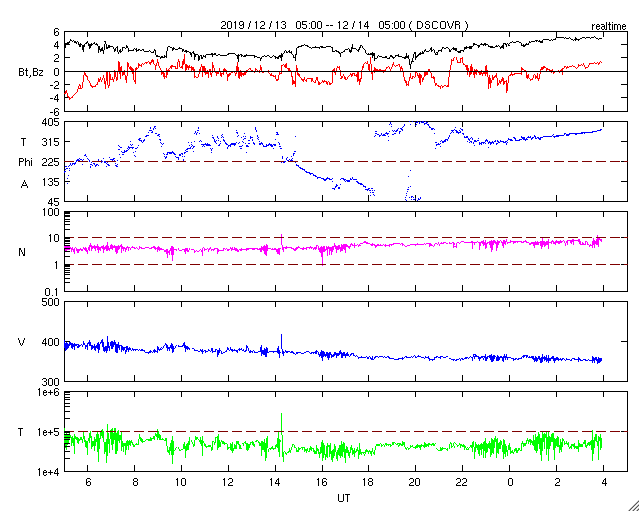Click the '1e+5' temperature axis value
640x512 pixels.
(49, 432)
